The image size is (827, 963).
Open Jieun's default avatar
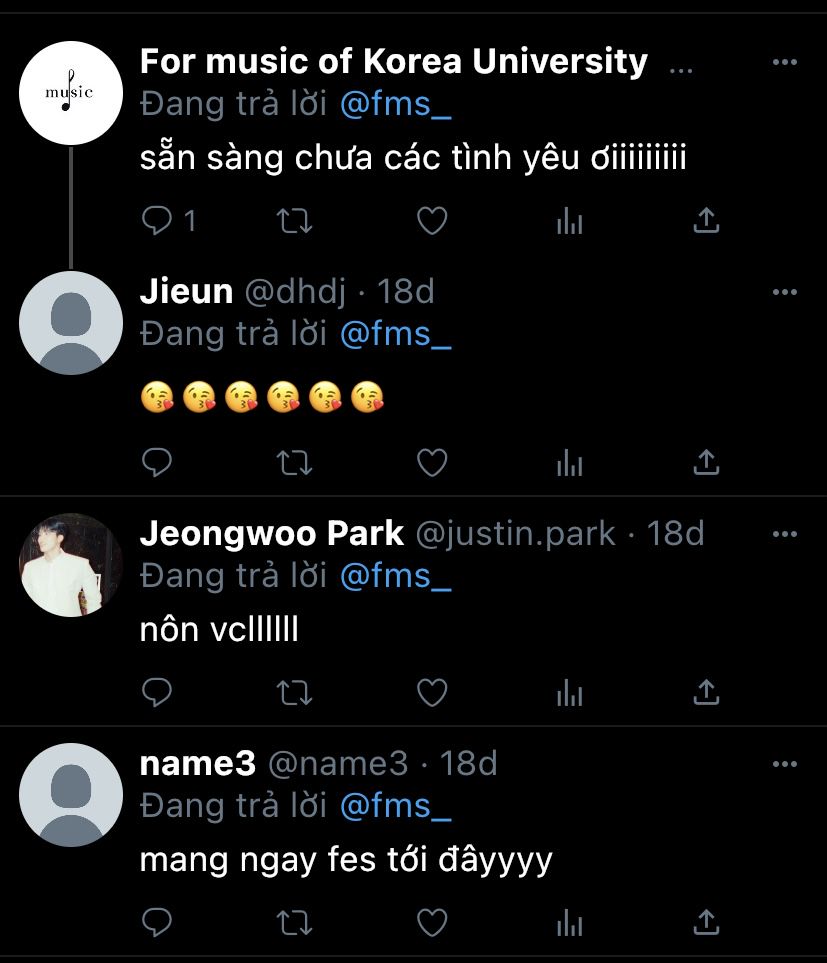click(70, 323)
